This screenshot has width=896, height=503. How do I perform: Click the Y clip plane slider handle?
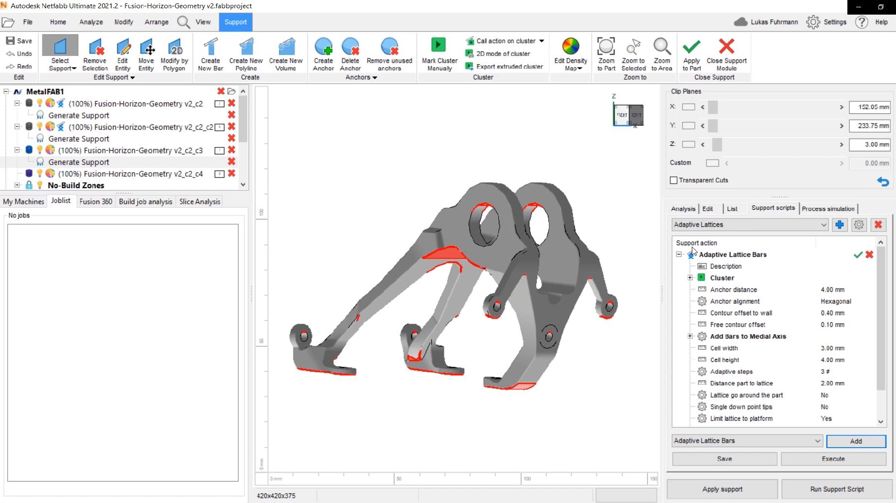[713, 126]
